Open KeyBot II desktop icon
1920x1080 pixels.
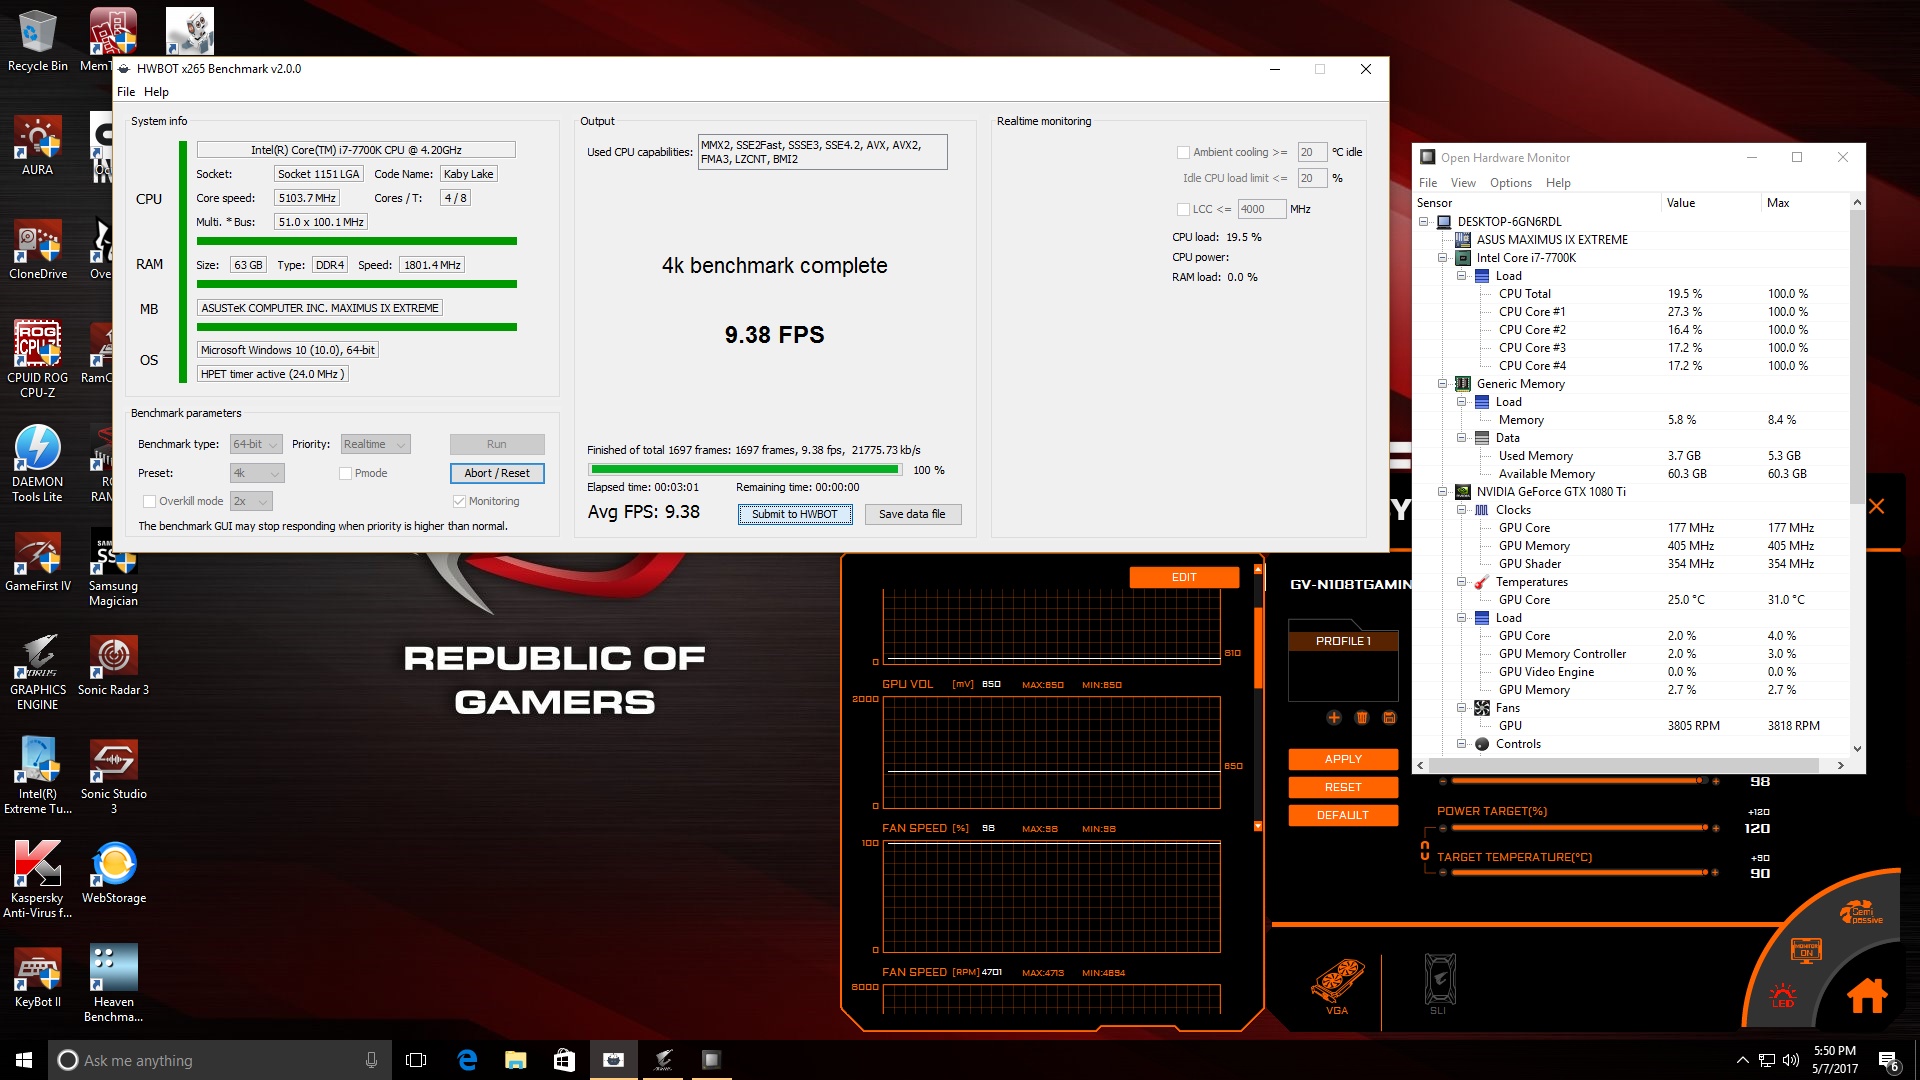38,977
